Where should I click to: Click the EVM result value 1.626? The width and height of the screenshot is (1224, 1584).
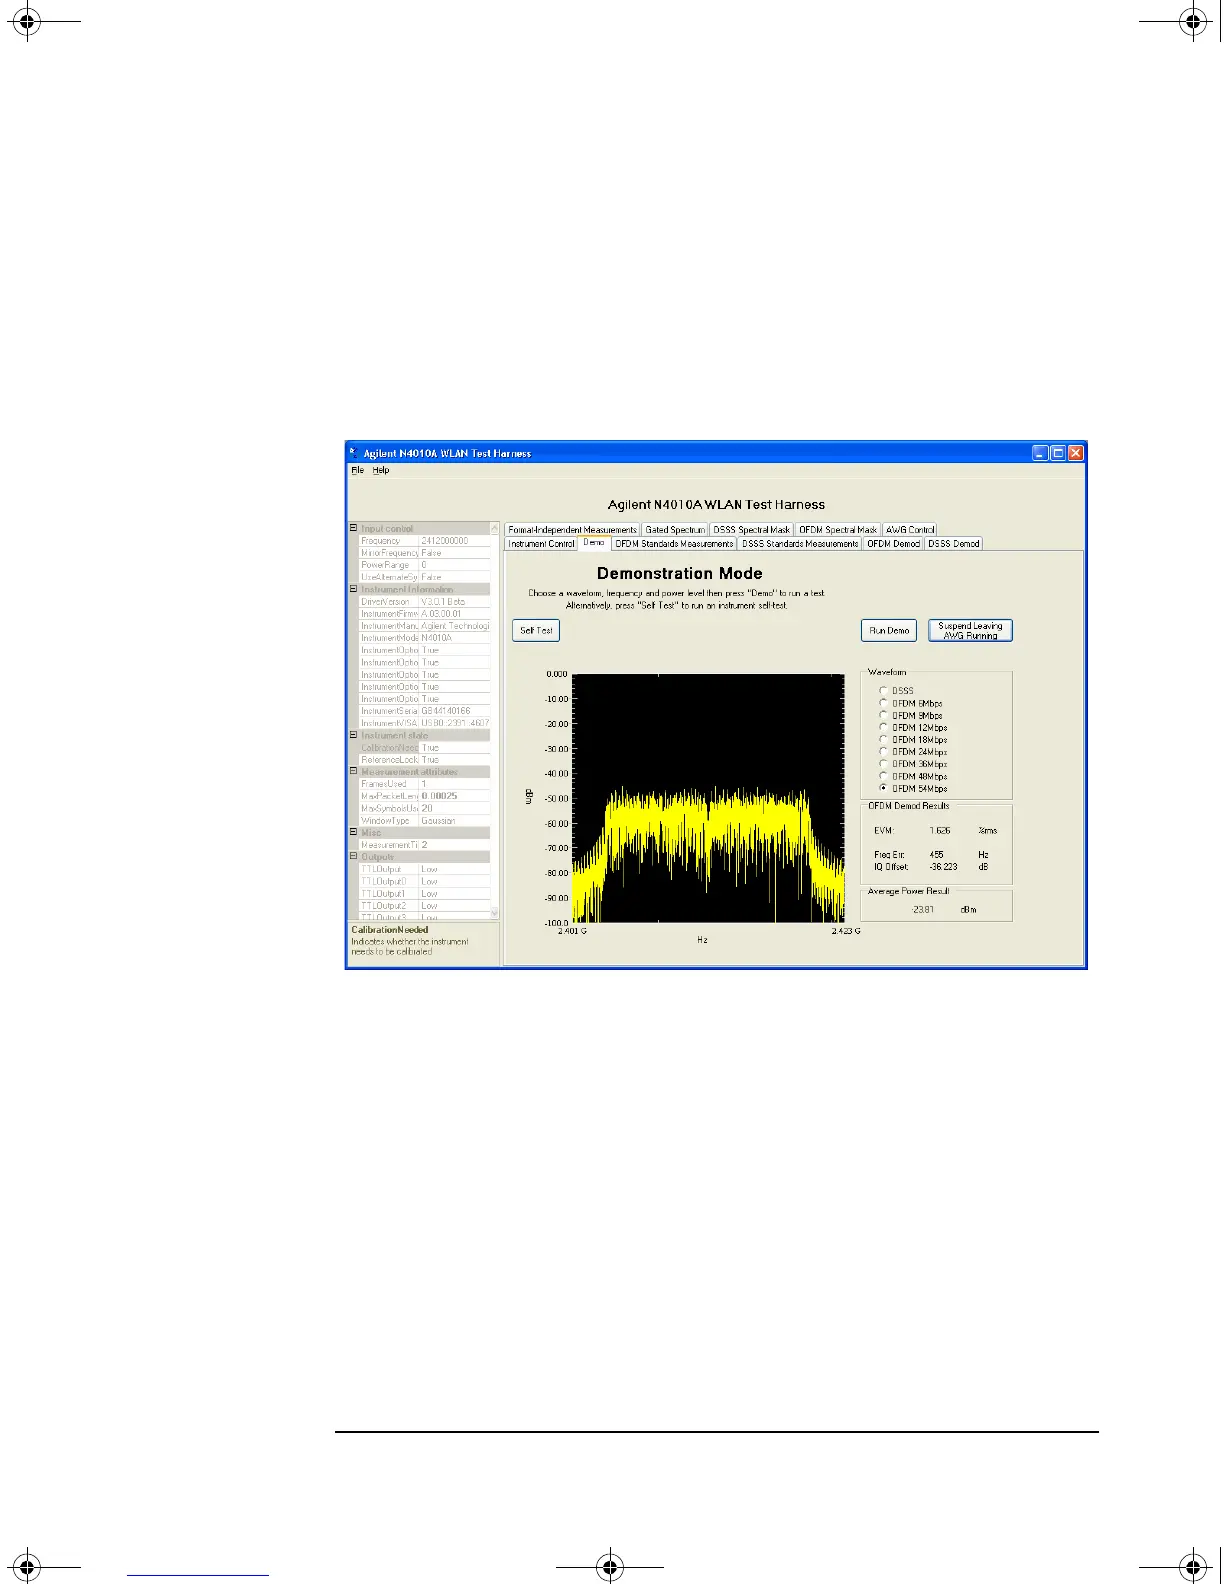[x=940, y=831]
